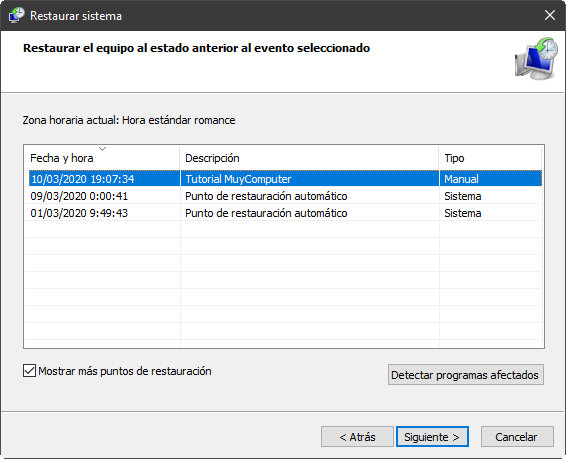
Task: Click the 01/03/2020 row's Punto de restauración automático
Action: click(x=266, y=213)
